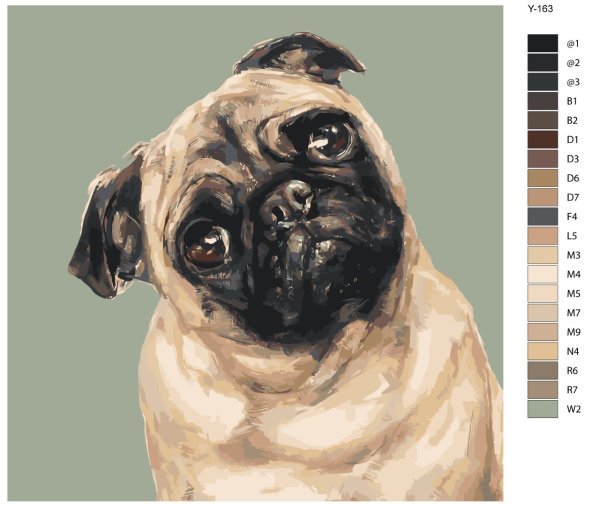Viewport: 600px width, 506px height.
Task: Pick the @3 charcoal color swatch
Action: [542, 82]
